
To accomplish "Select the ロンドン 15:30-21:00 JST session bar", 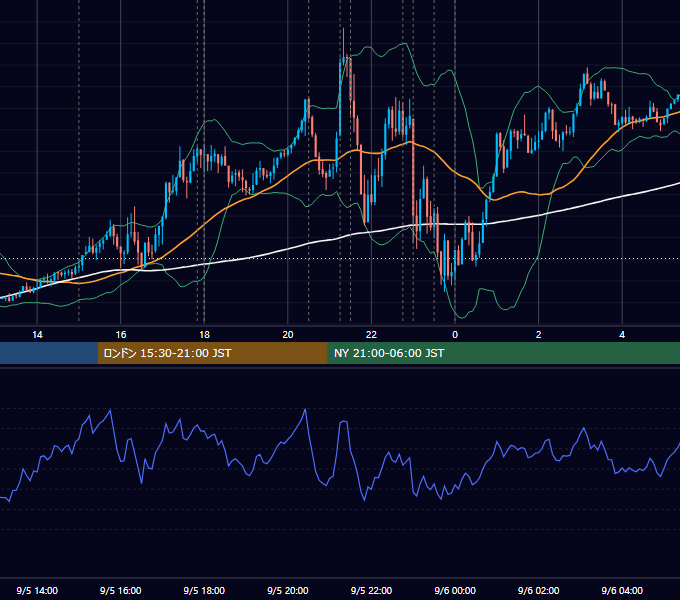I will coord(212,353).
